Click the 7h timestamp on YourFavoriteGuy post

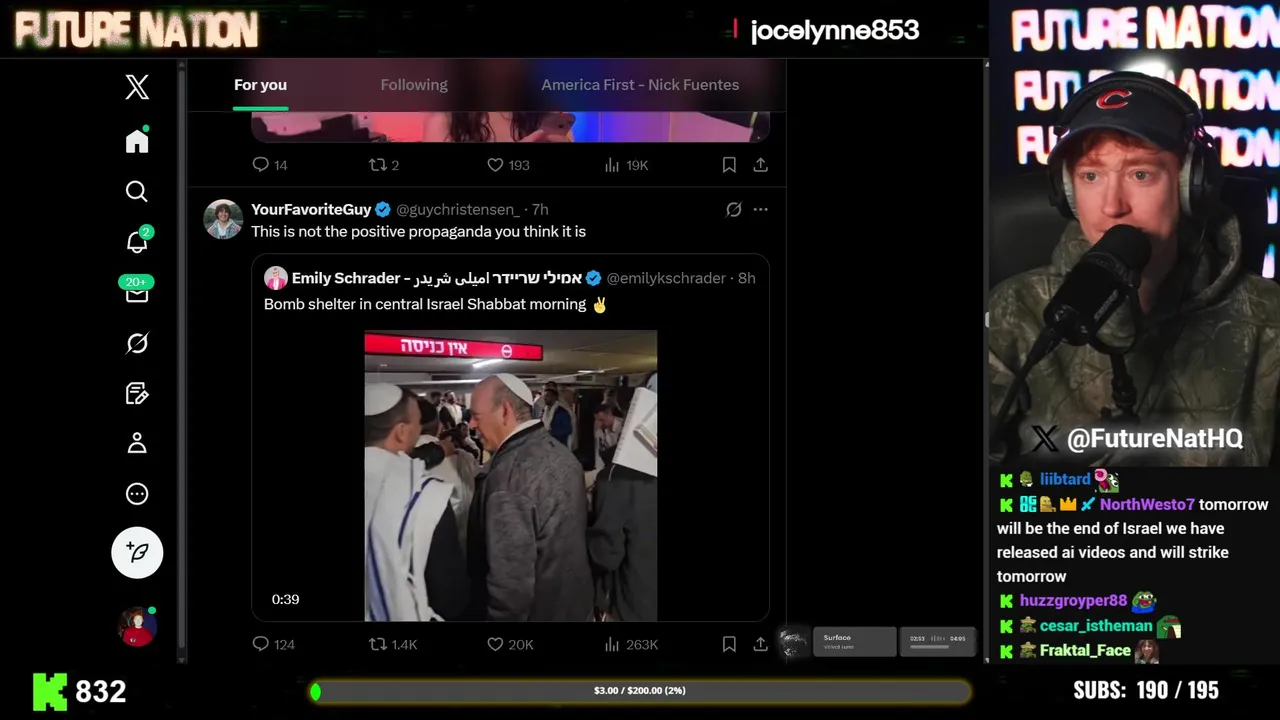tap(540, 209)
